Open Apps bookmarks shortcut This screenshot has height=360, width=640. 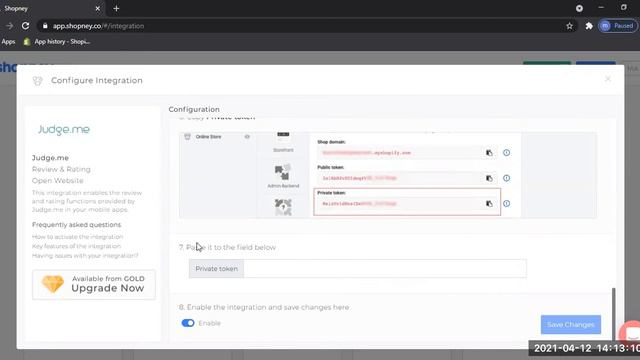point(8,42)
